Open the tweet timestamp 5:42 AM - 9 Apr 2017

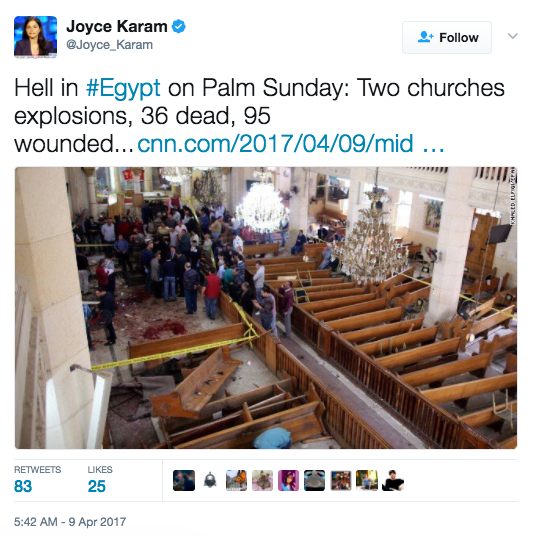click(x=70, y=522)
